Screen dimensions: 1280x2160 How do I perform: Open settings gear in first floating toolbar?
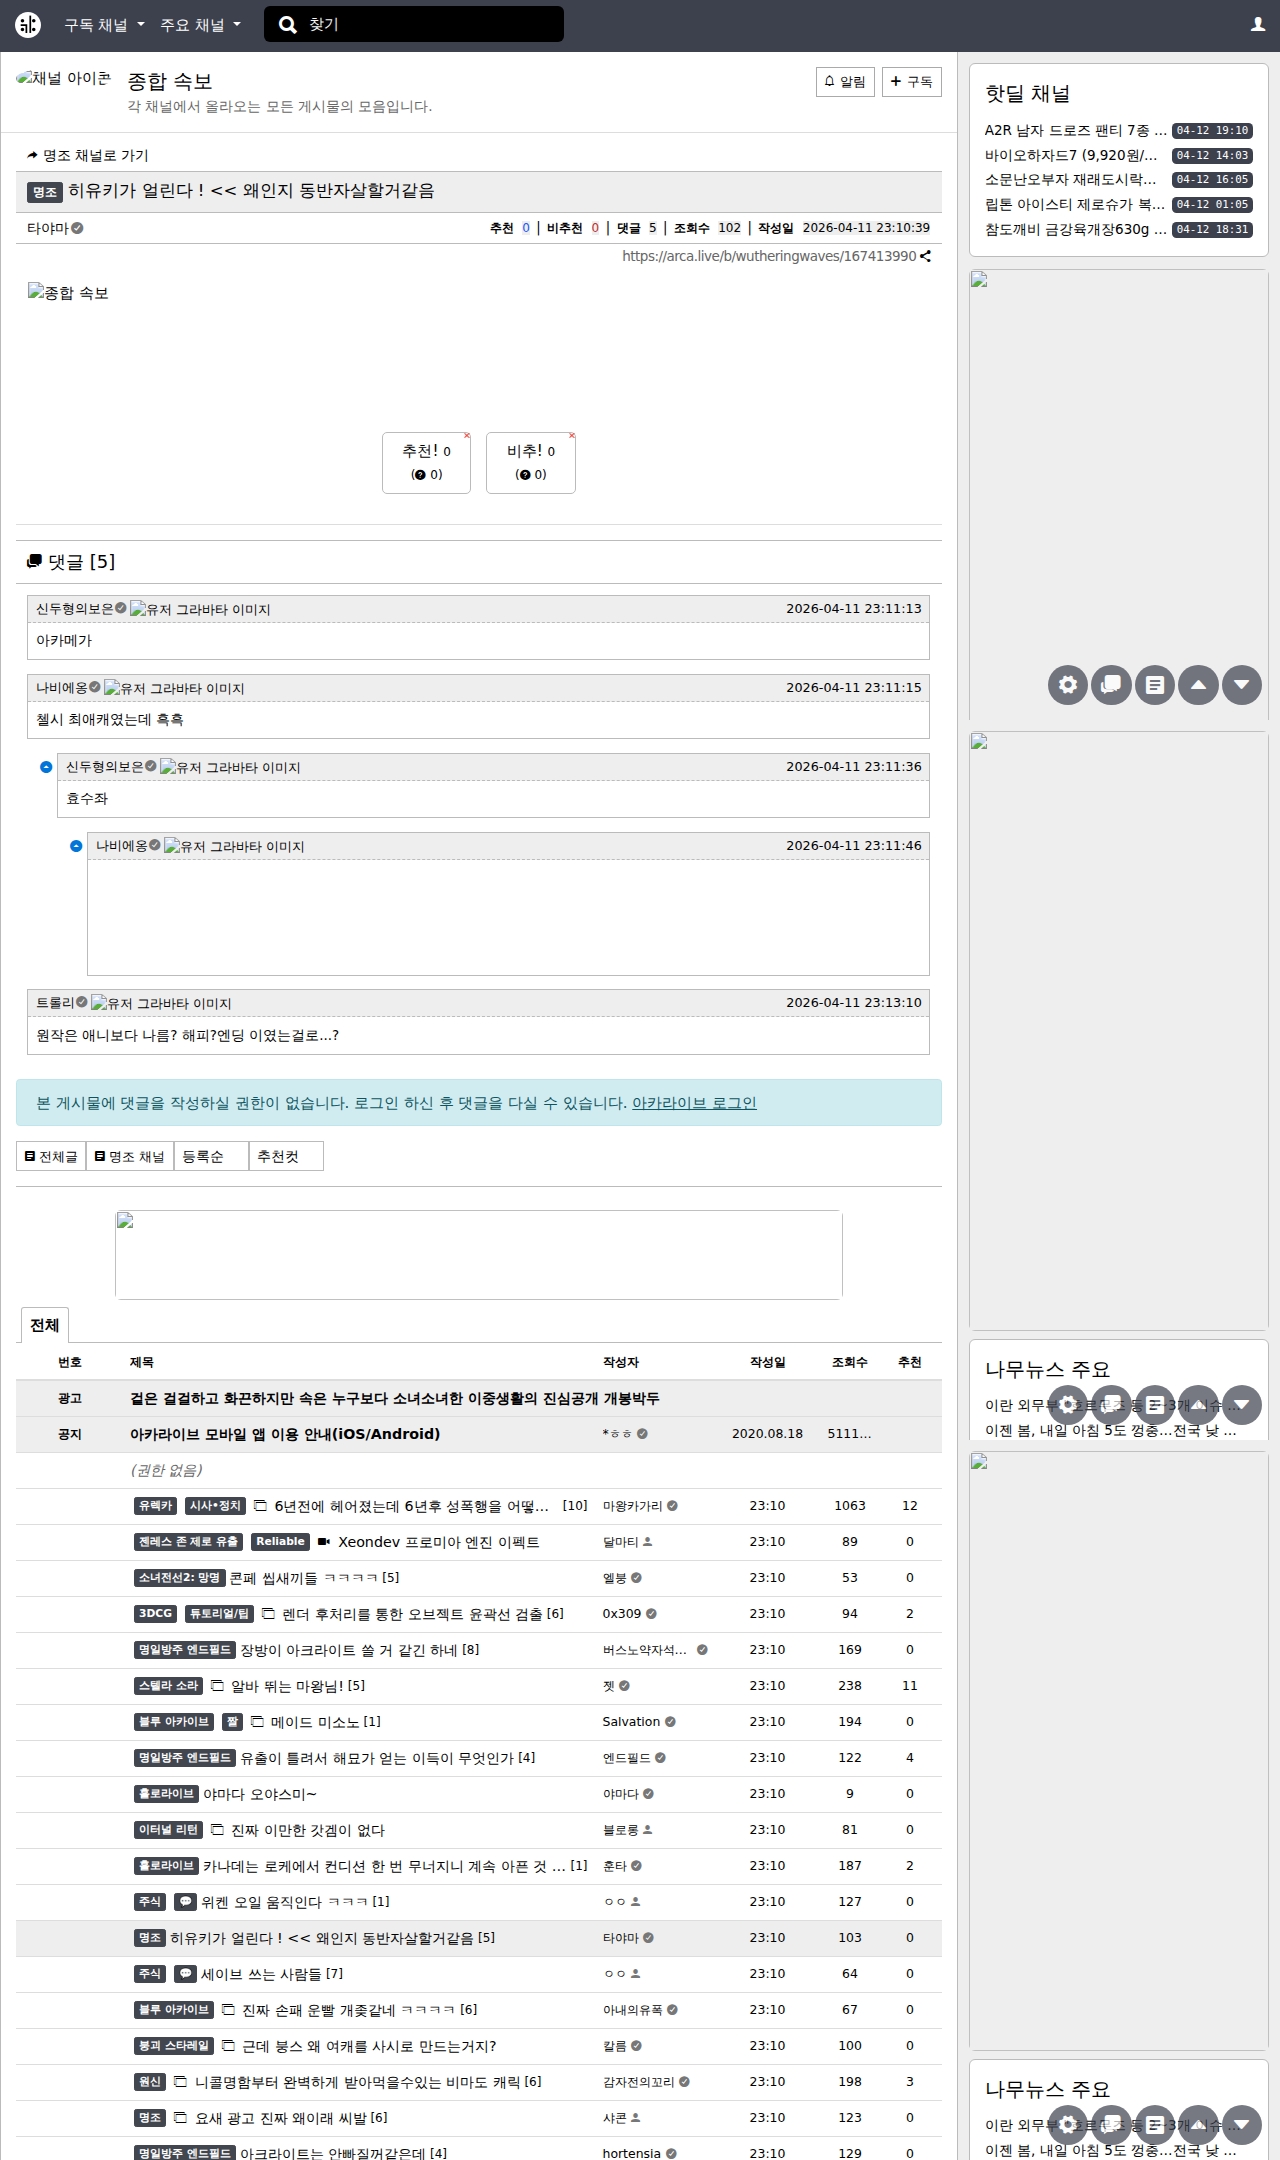click(x=1068, y=685)
